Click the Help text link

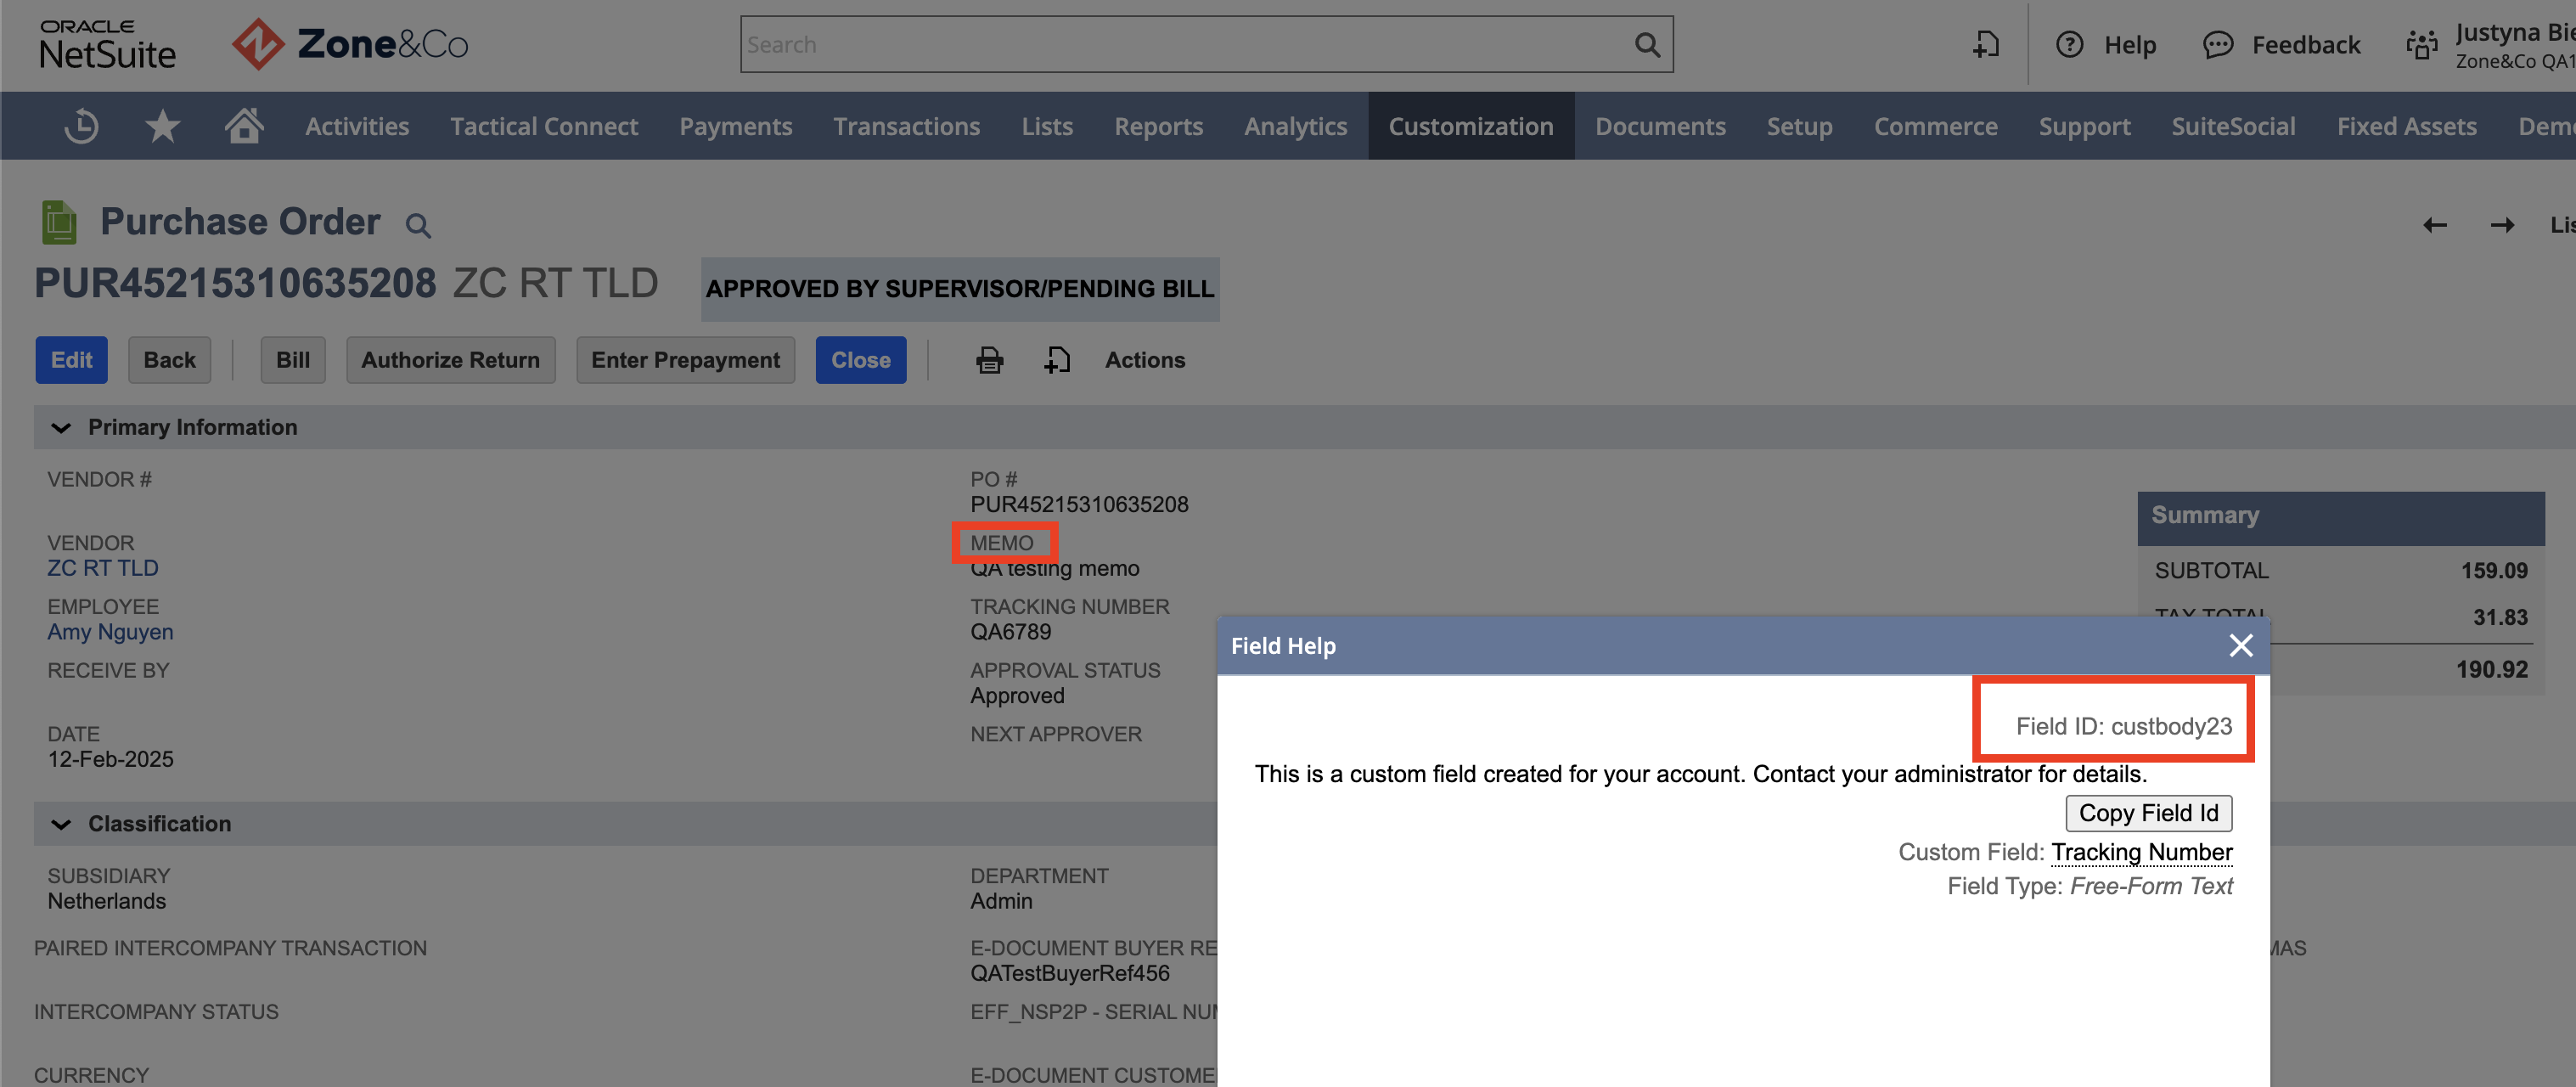[2129, 45]
